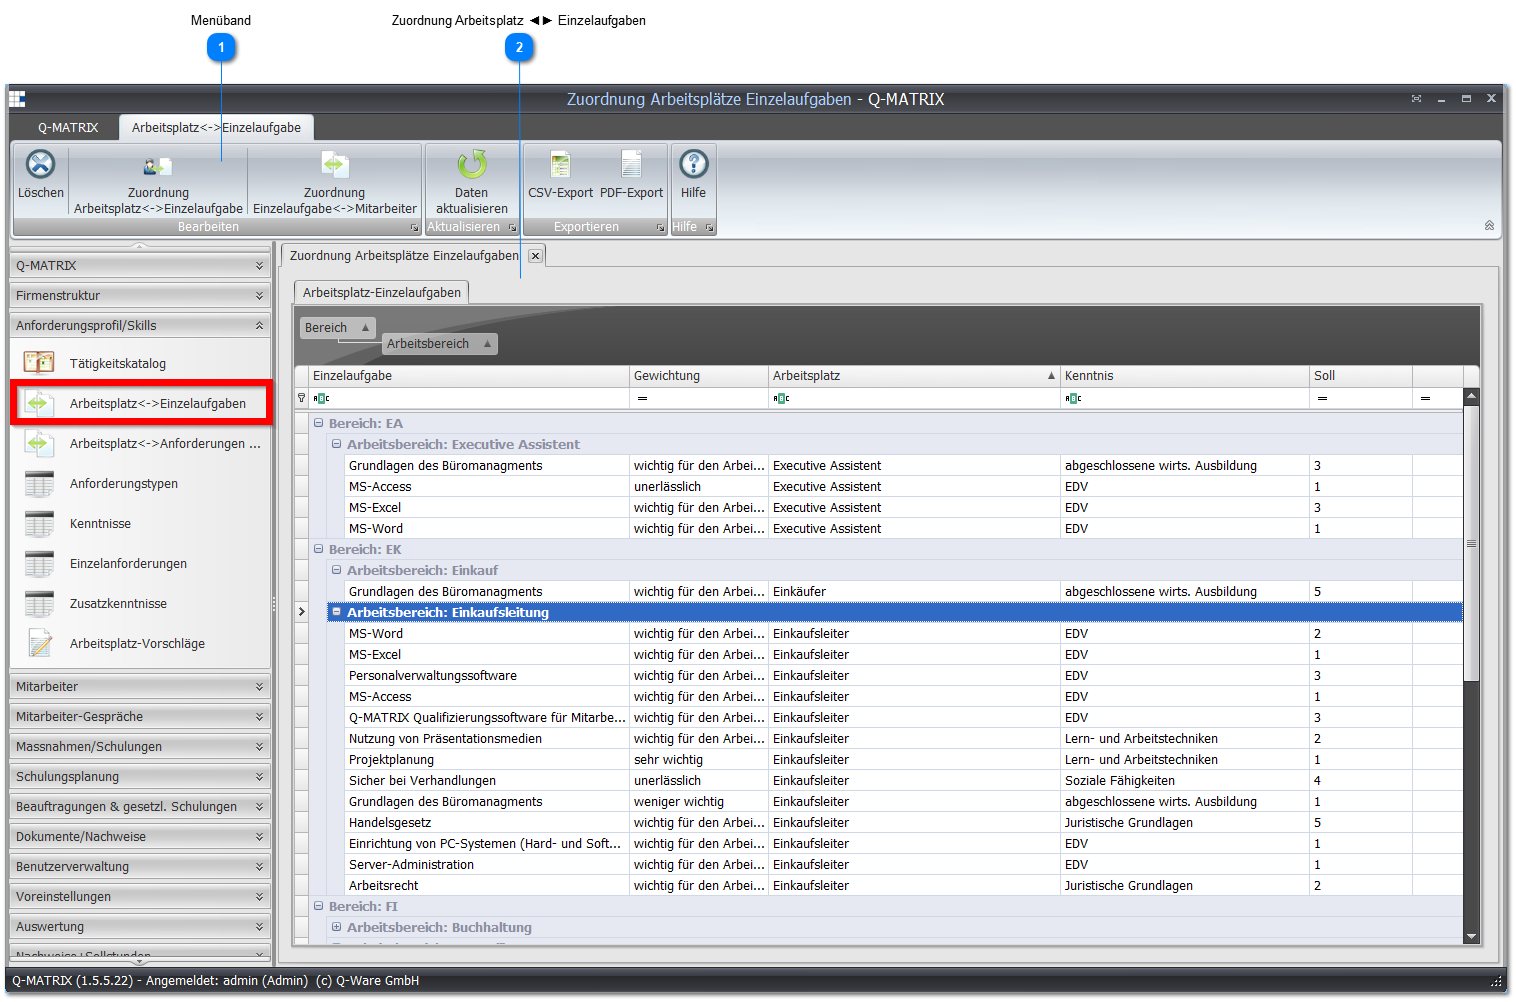The image size is (1516, 1002).
Task: Click filter icon in the grid filter row
Action: [x=302, y=398]
